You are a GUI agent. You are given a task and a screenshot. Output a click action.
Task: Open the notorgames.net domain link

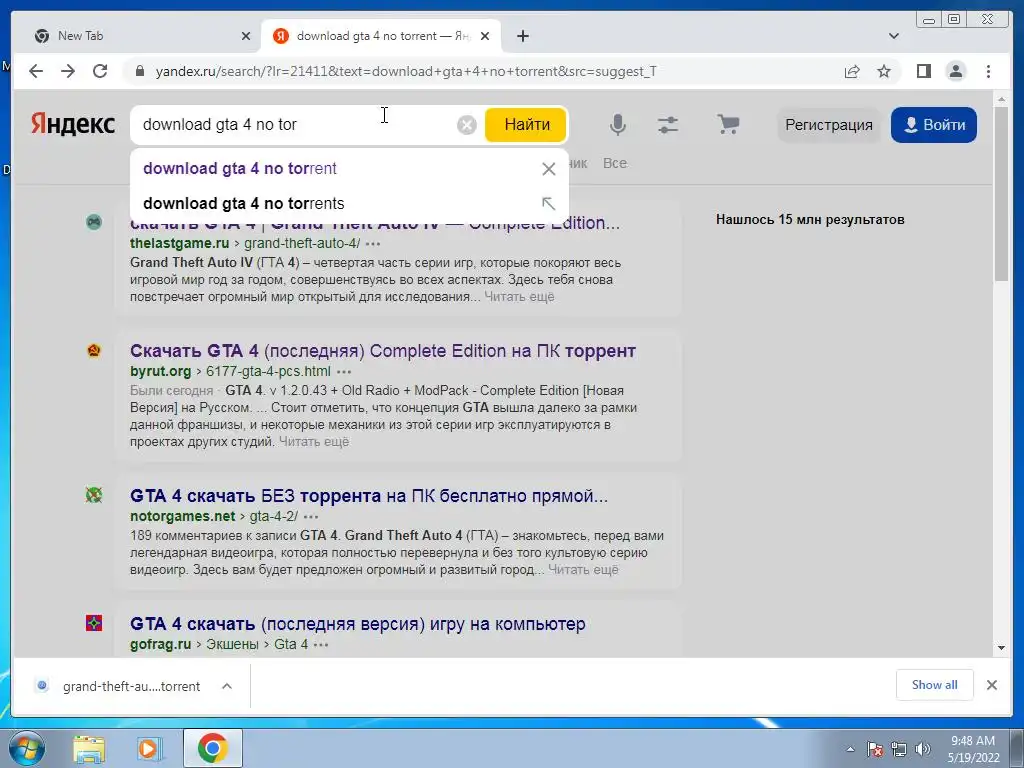point(182,517)
